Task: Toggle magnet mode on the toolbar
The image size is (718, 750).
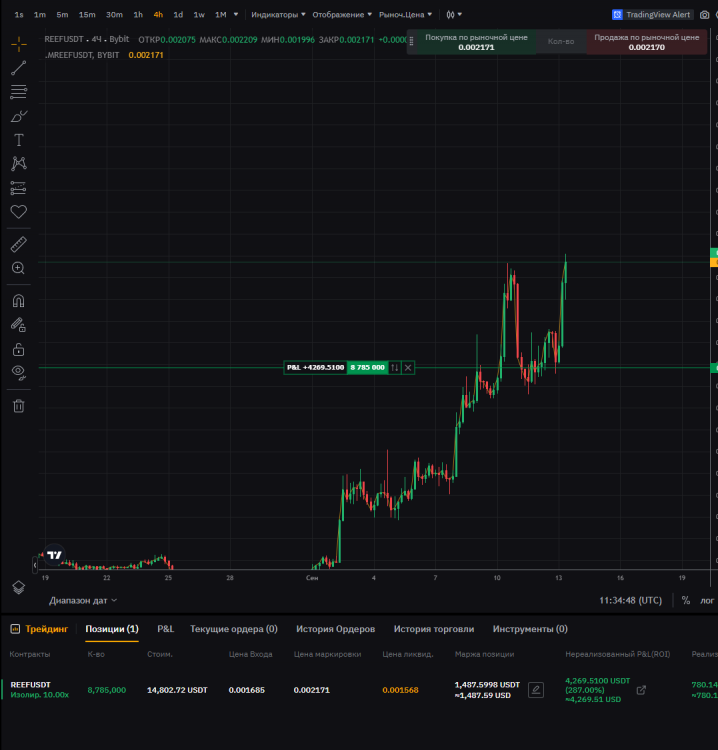Action: pyautogui.click(x=18, y=300)
